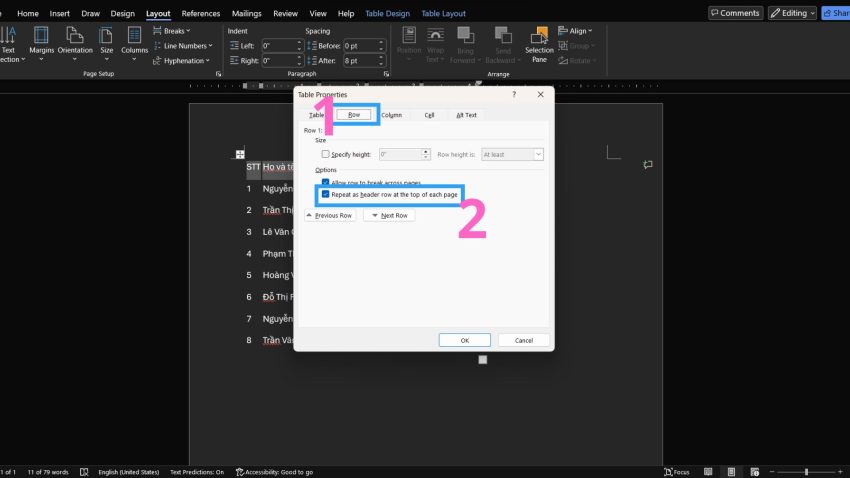Open the Orientation icon menu

click(x=75, y=39)
